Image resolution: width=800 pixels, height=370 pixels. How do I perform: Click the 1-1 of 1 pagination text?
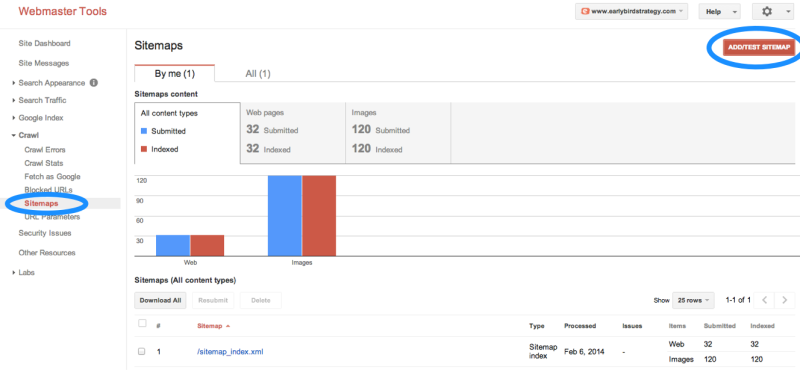click(x=738, y=300)
